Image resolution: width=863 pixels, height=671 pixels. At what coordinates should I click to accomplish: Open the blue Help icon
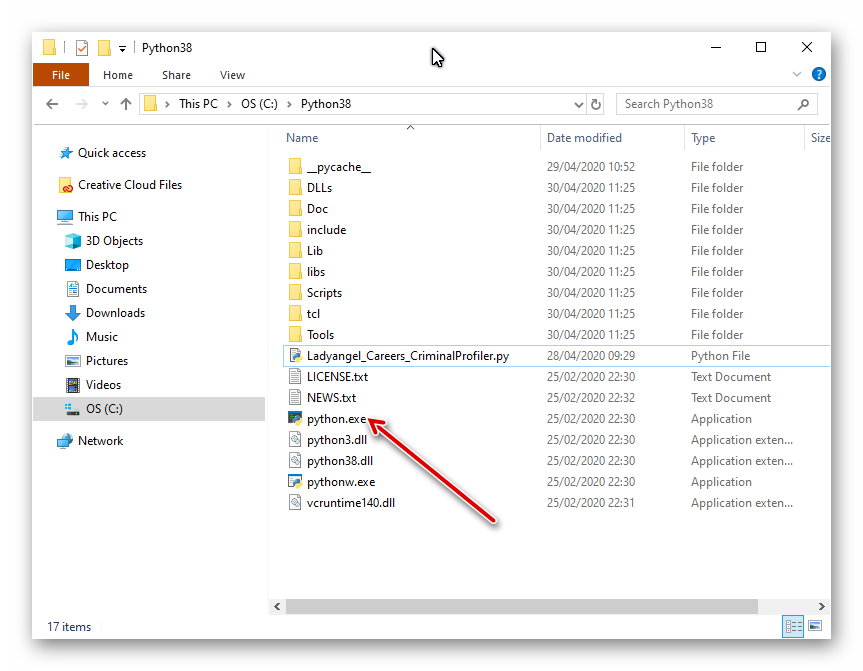818,74
